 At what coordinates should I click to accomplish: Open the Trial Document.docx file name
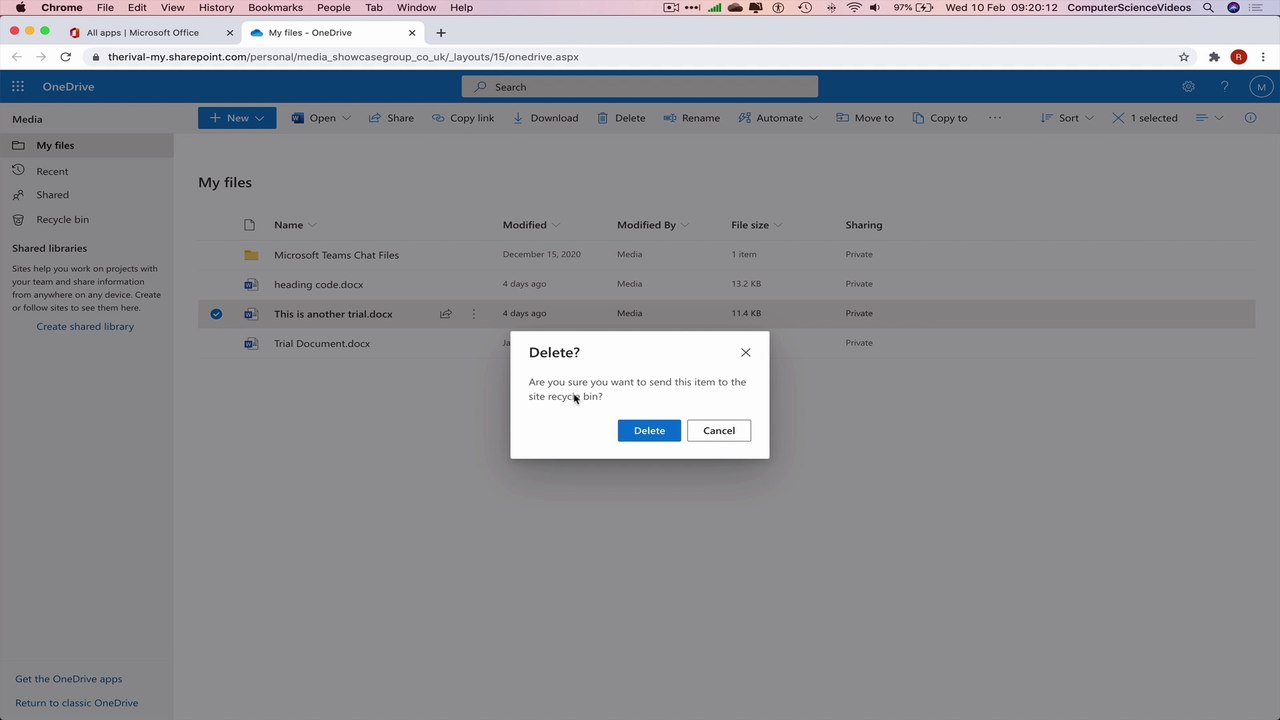[x=322, y=343]
